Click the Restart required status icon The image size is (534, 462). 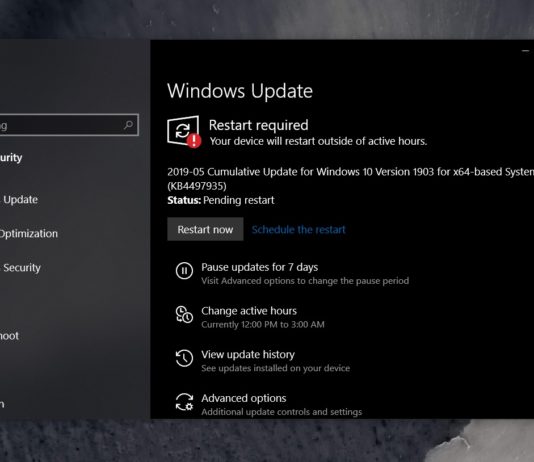pyautogui.click(x=184, y=132)
